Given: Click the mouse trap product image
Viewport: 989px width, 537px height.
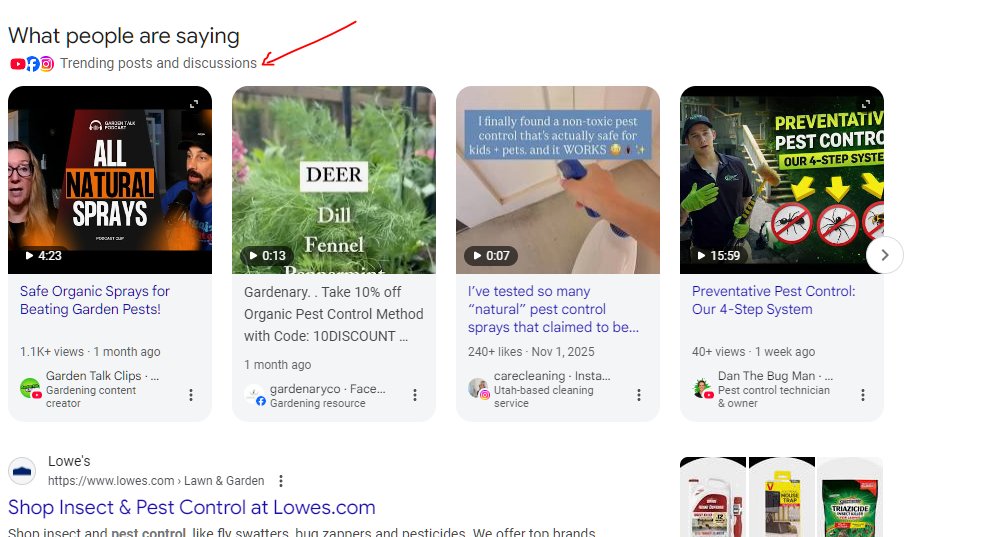Looking at the screenshot, I should [781, 497].
